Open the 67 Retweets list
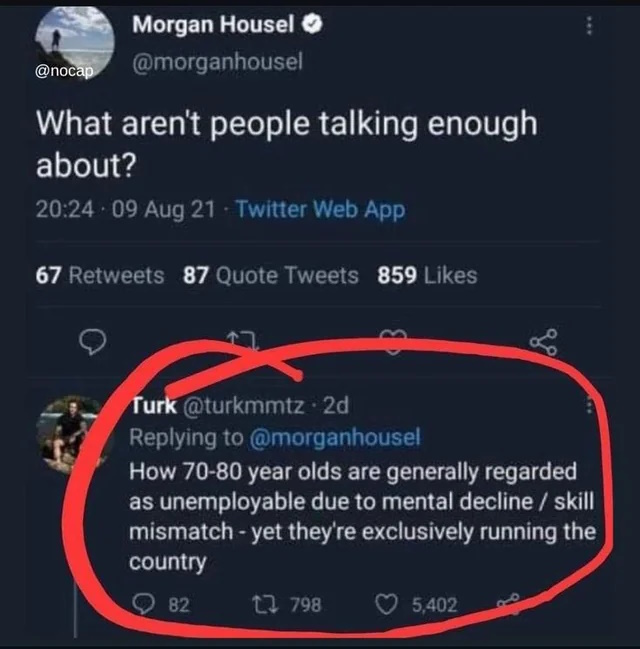The width and height of the screenshot is (640, 649). (100, 275)
